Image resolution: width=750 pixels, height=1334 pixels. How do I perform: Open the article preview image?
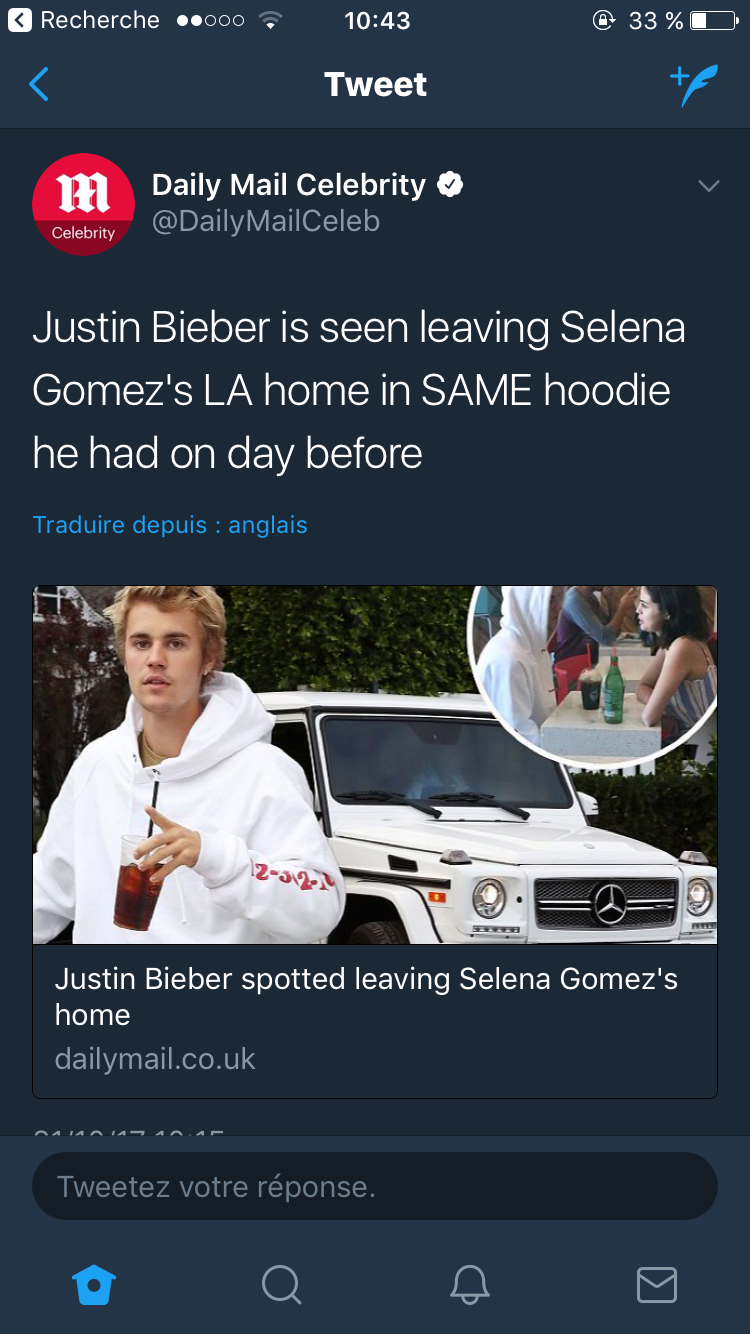pos(375,765)
